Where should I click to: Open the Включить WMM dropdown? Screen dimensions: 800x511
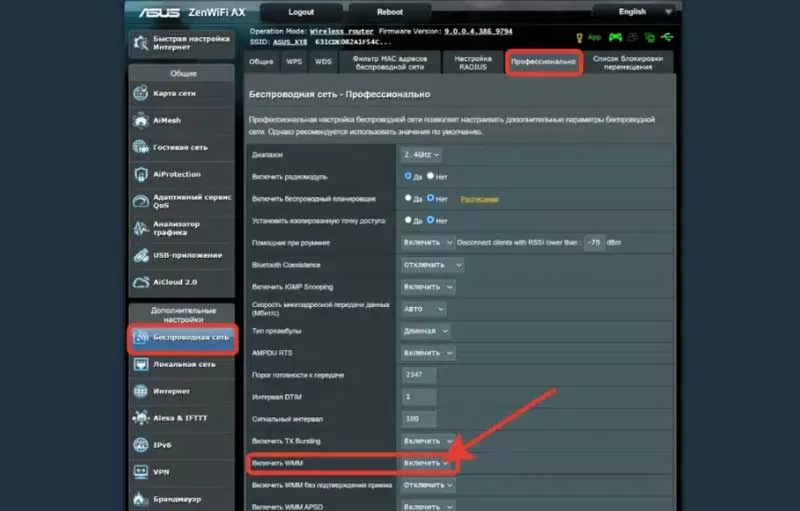click(x=426, y=463)
